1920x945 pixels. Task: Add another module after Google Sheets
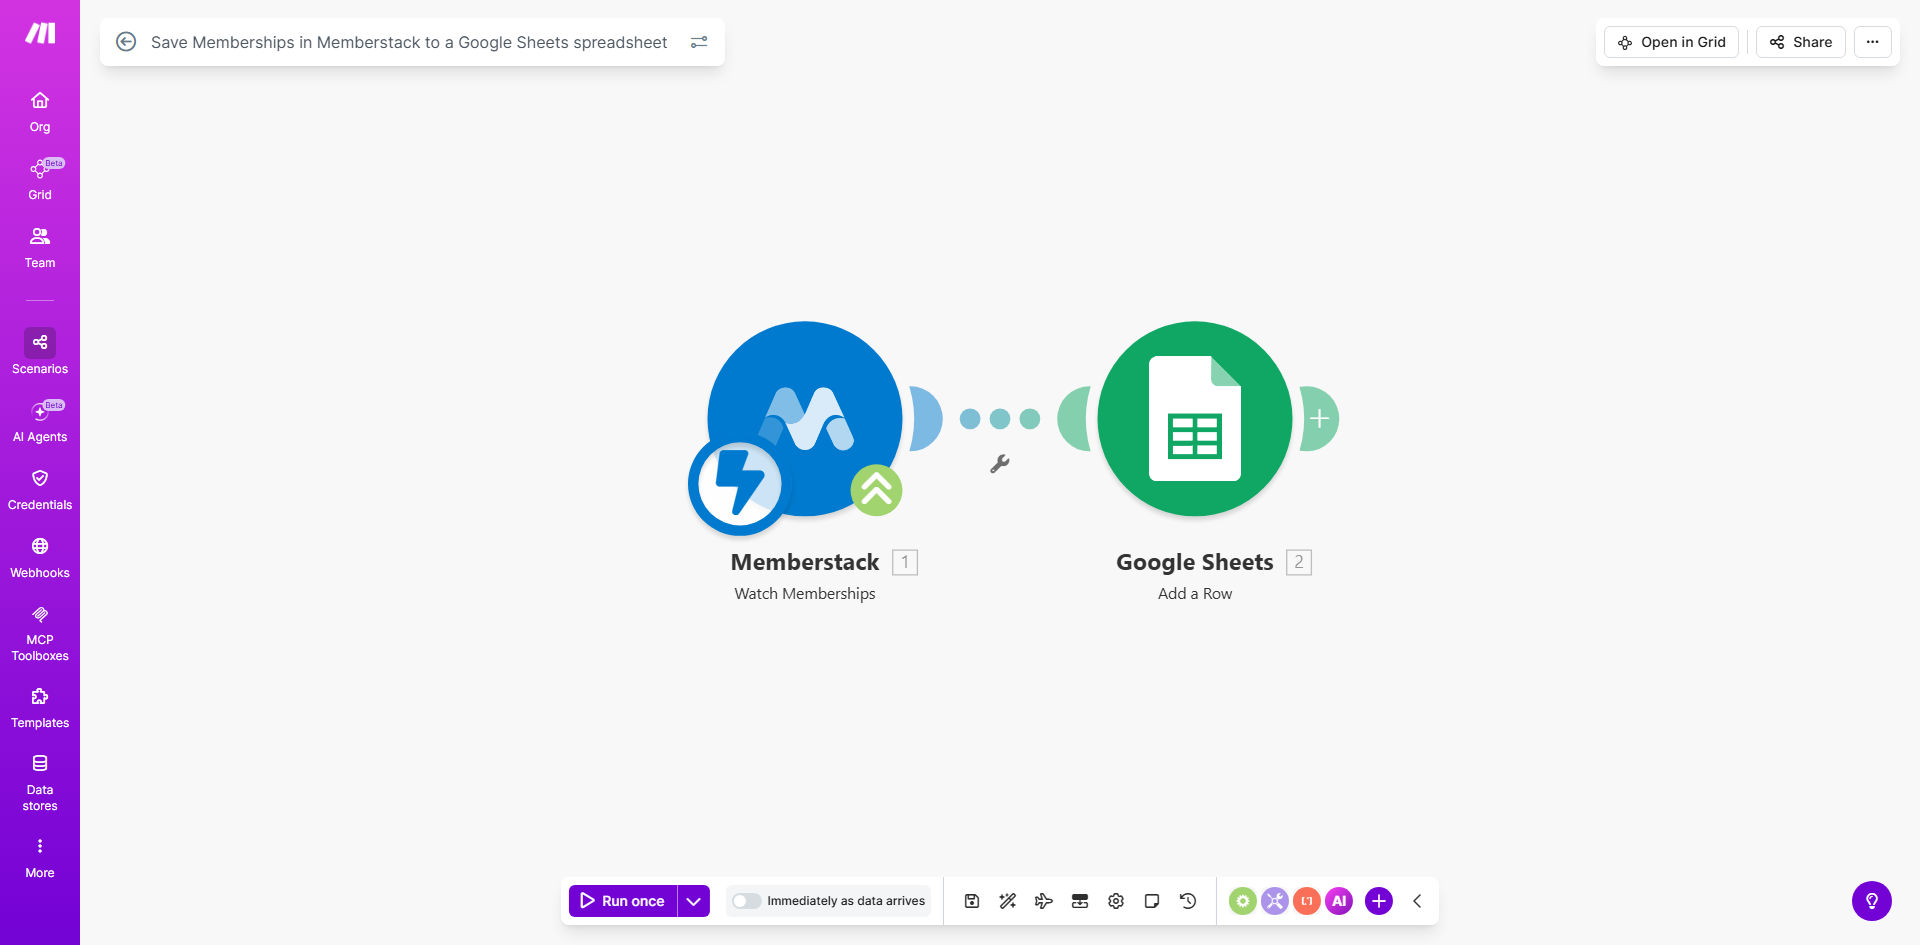click(1320, 419)
